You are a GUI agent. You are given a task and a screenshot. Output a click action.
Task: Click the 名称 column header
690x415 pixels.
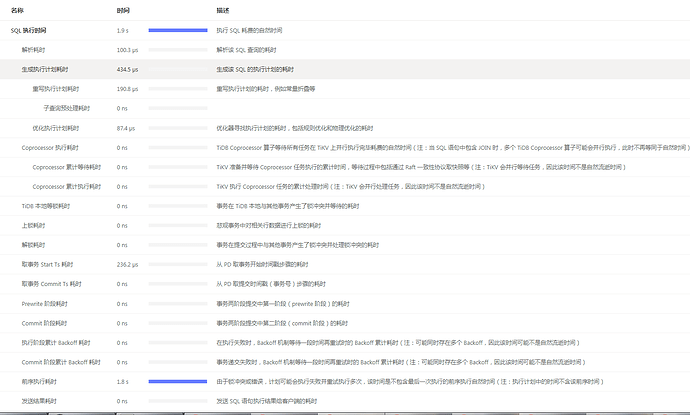click(x=17, y=11)
